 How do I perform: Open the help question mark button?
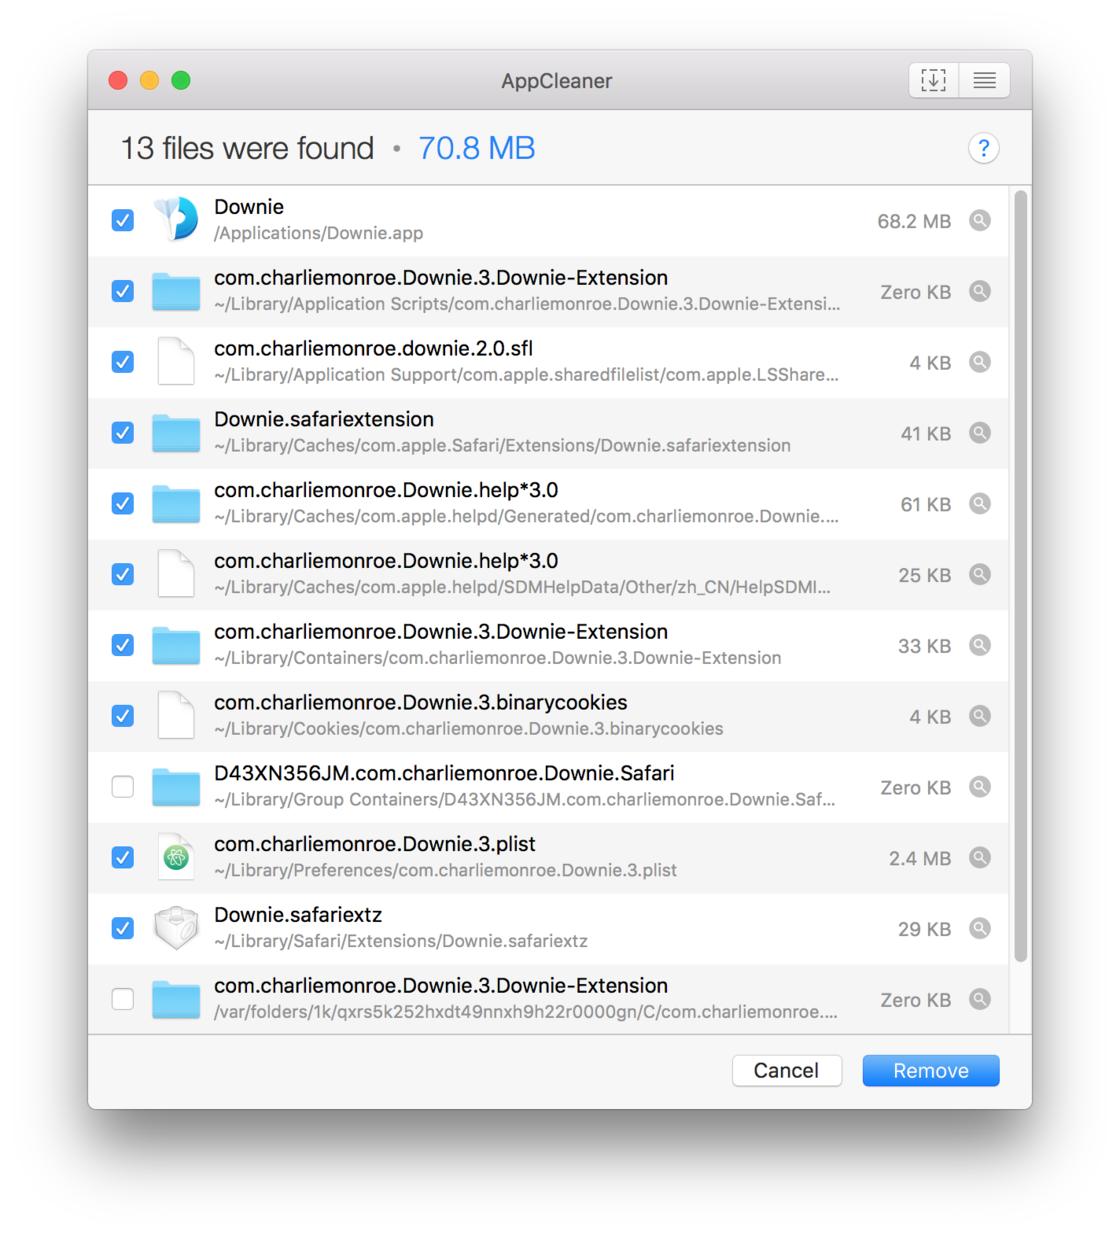click(x=984, y=149)
